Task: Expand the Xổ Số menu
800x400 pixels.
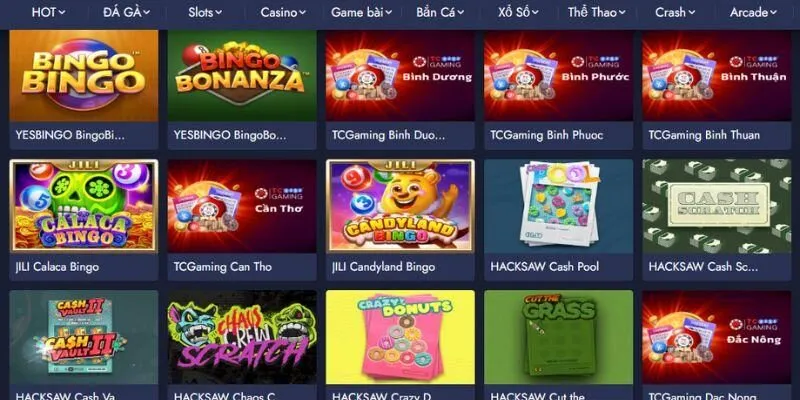Action: [518, 13]
